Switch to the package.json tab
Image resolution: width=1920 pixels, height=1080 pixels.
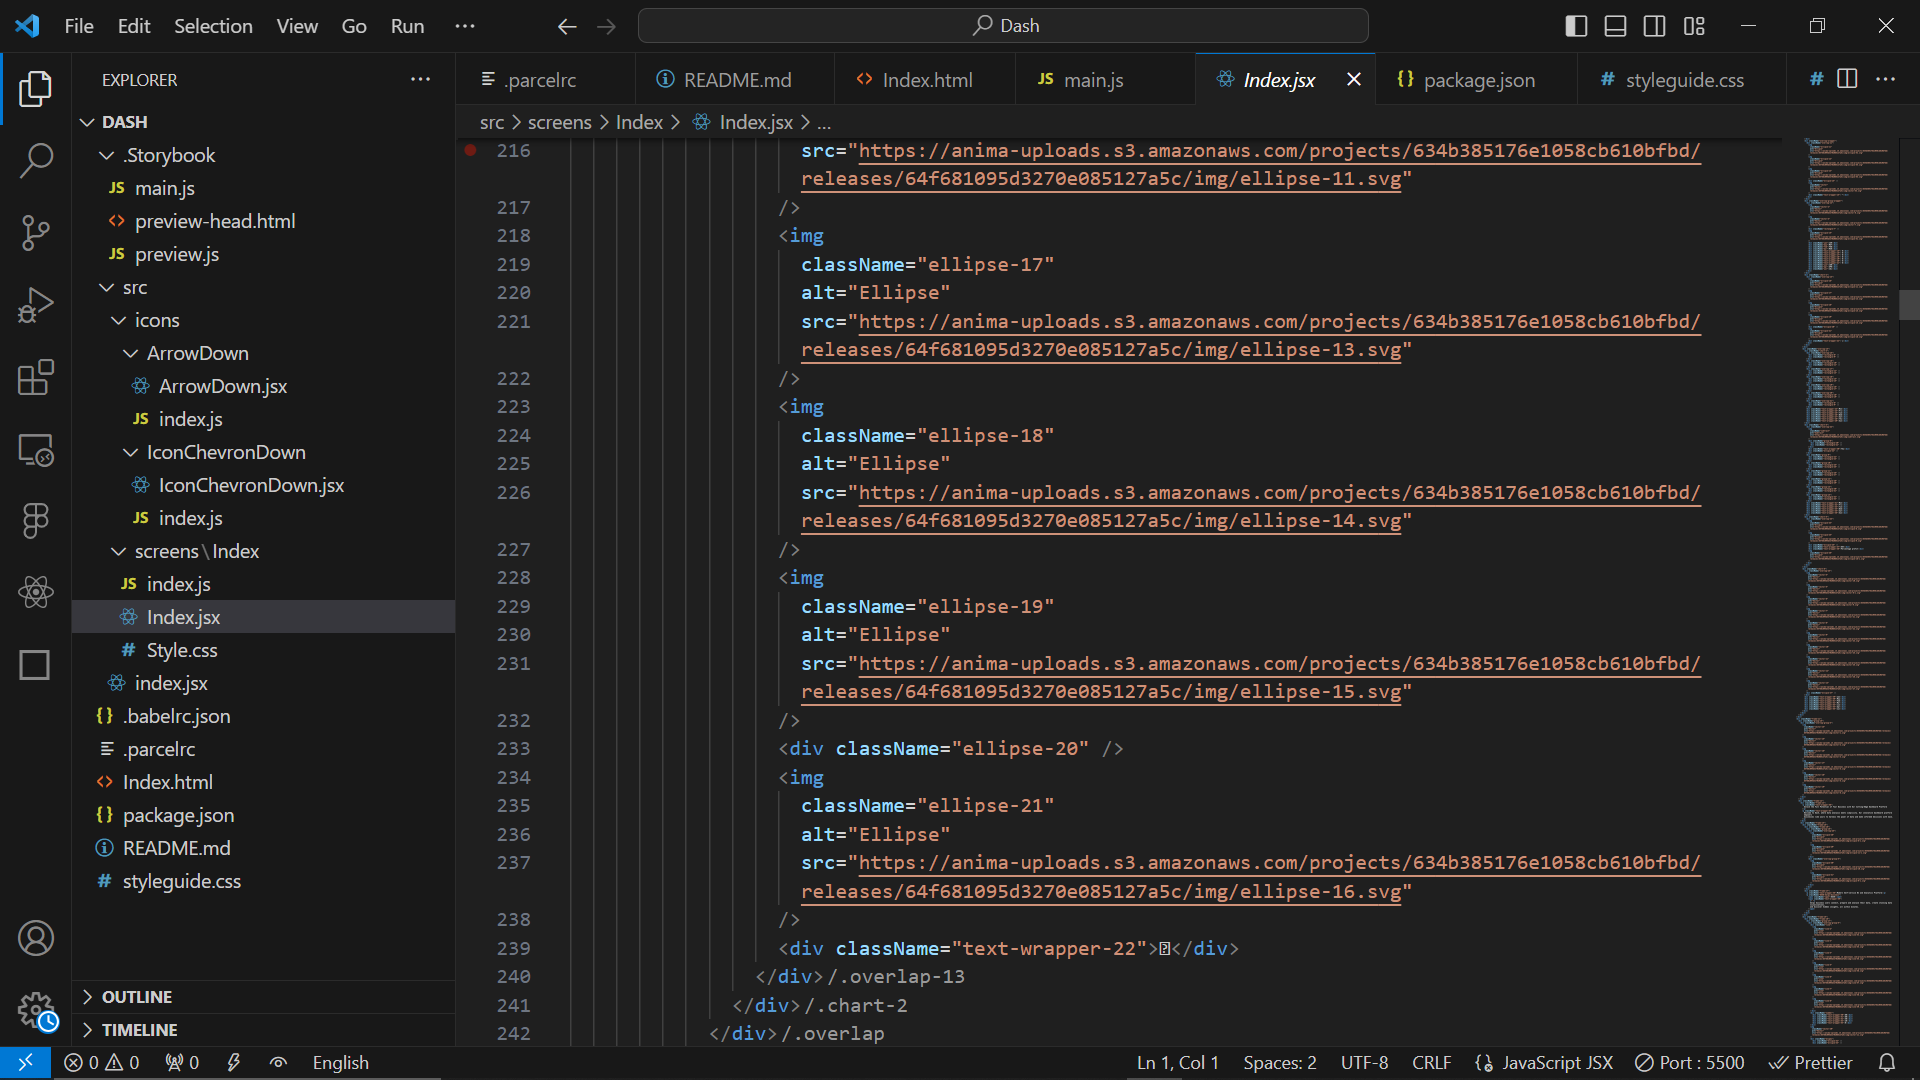pyautogui.click(x=1478, y=80)
